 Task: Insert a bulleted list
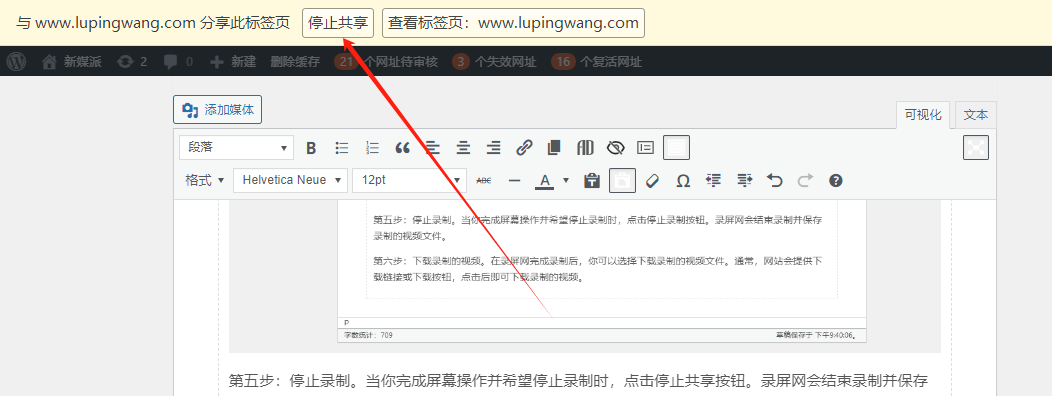tap(342, 148)
